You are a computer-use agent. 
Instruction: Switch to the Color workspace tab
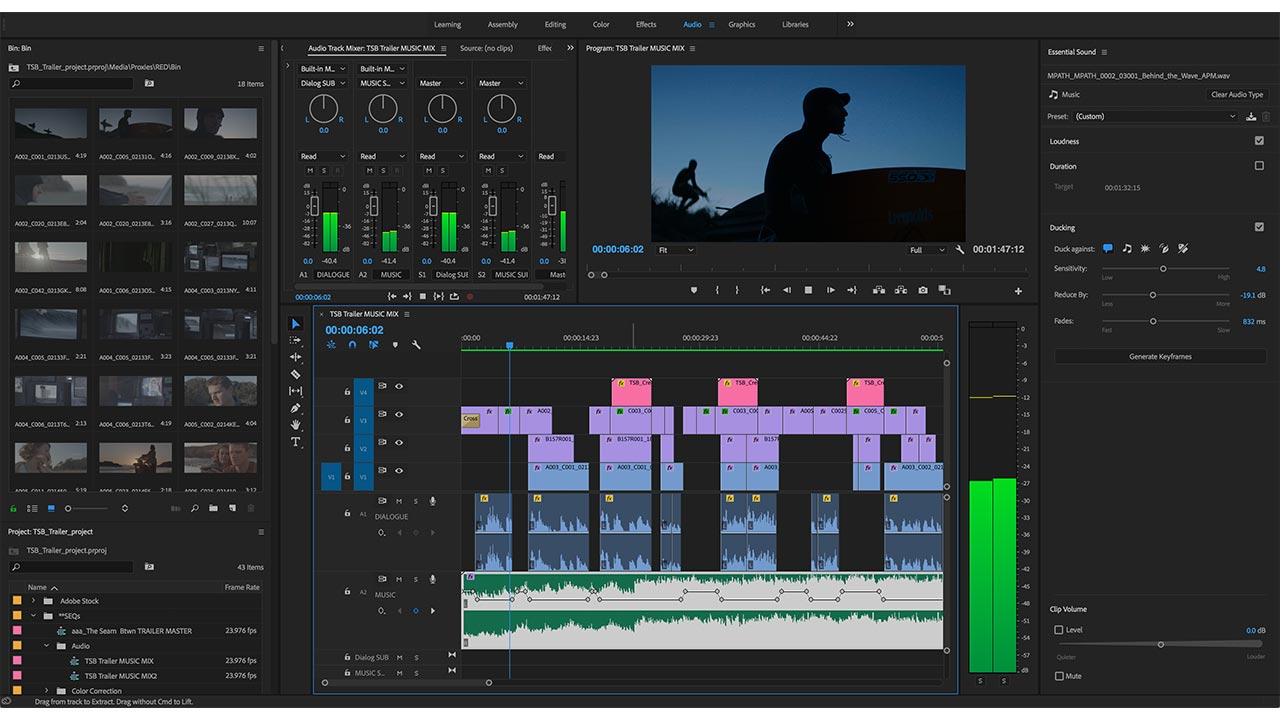click(x=601, y=25)
